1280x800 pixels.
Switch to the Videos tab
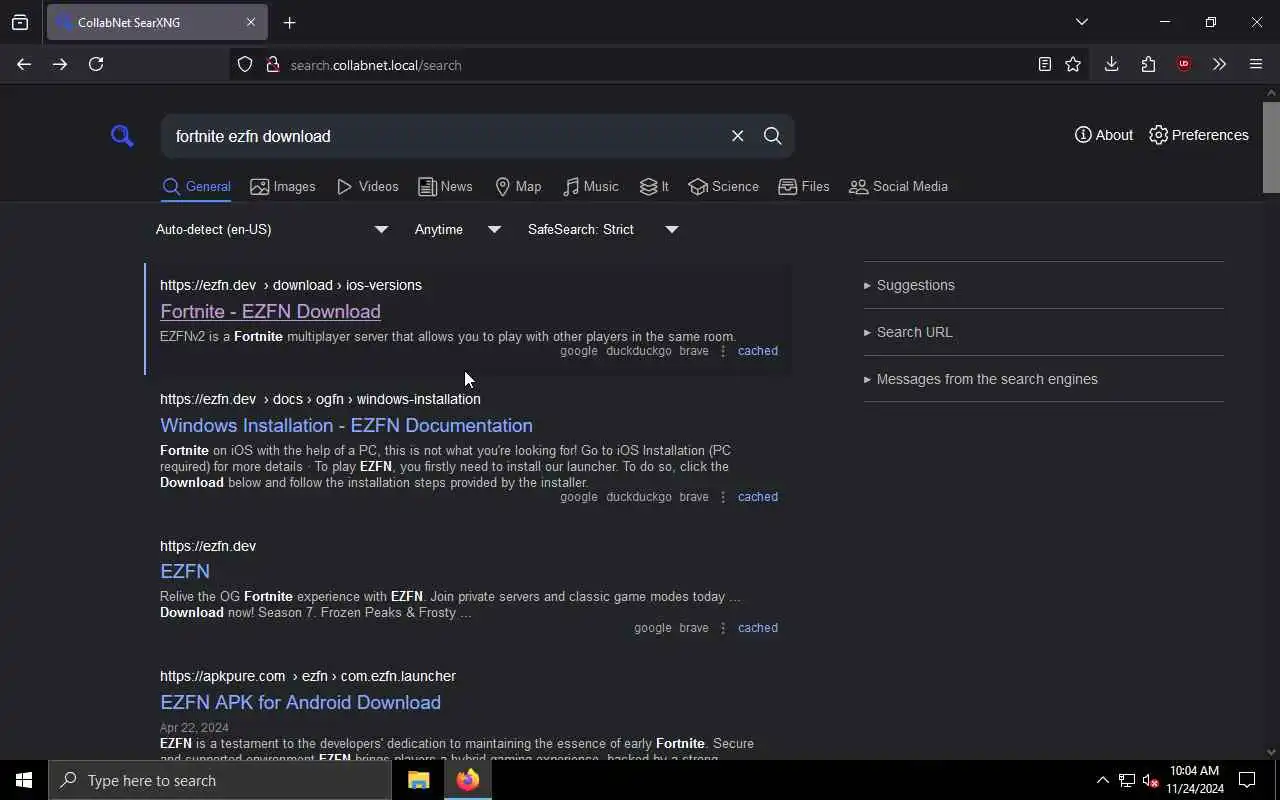(367, 187)
